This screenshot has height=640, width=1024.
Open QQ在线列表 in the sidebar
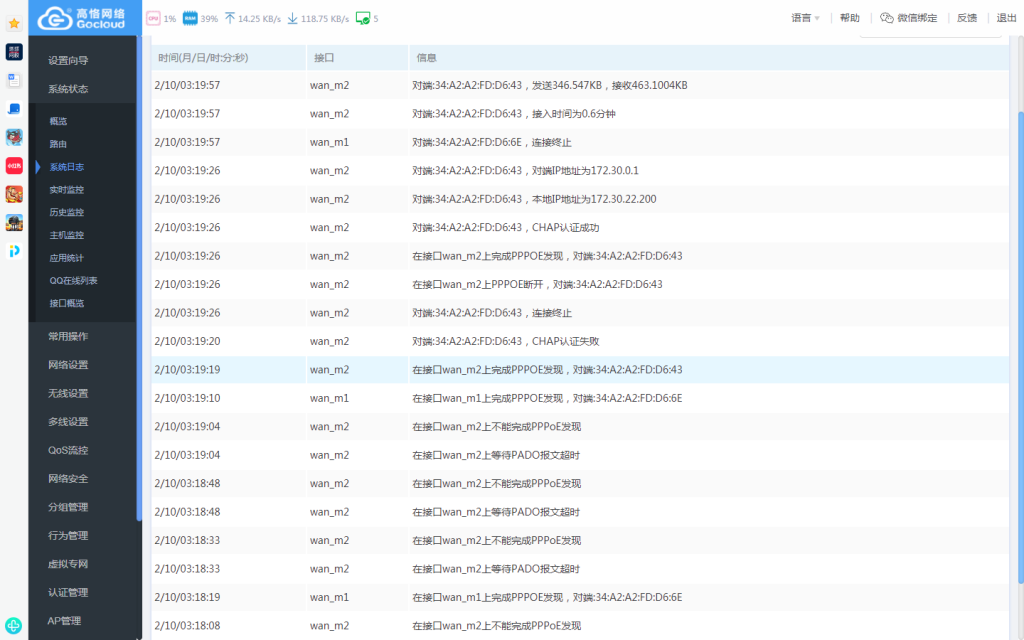[73, 280]
